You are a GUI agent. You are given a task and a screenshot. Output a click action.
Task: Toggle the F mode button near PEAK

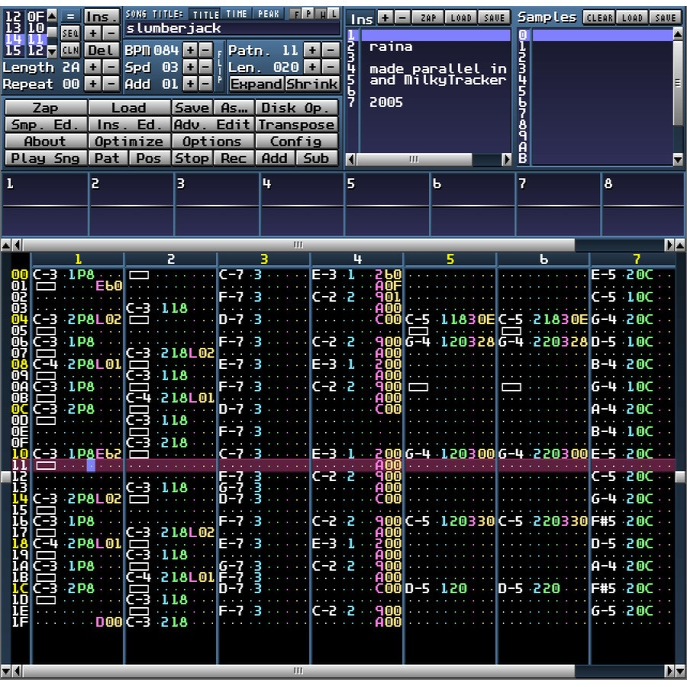click(296, 14)
